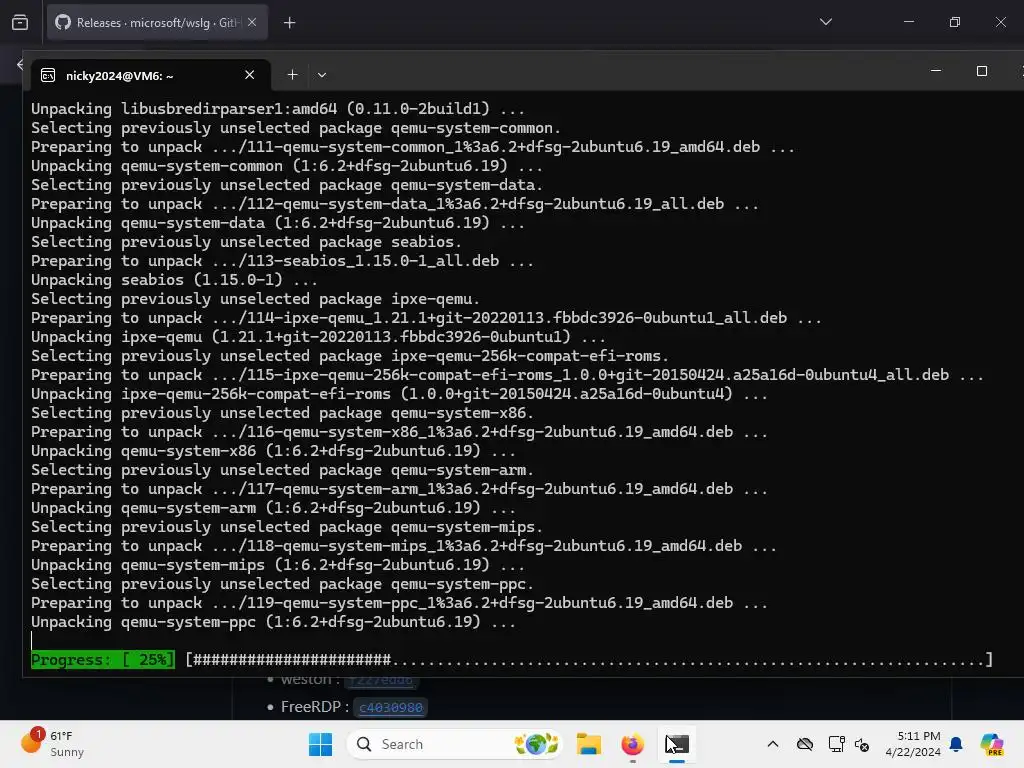Open a new browser tab

click(289, 23)
